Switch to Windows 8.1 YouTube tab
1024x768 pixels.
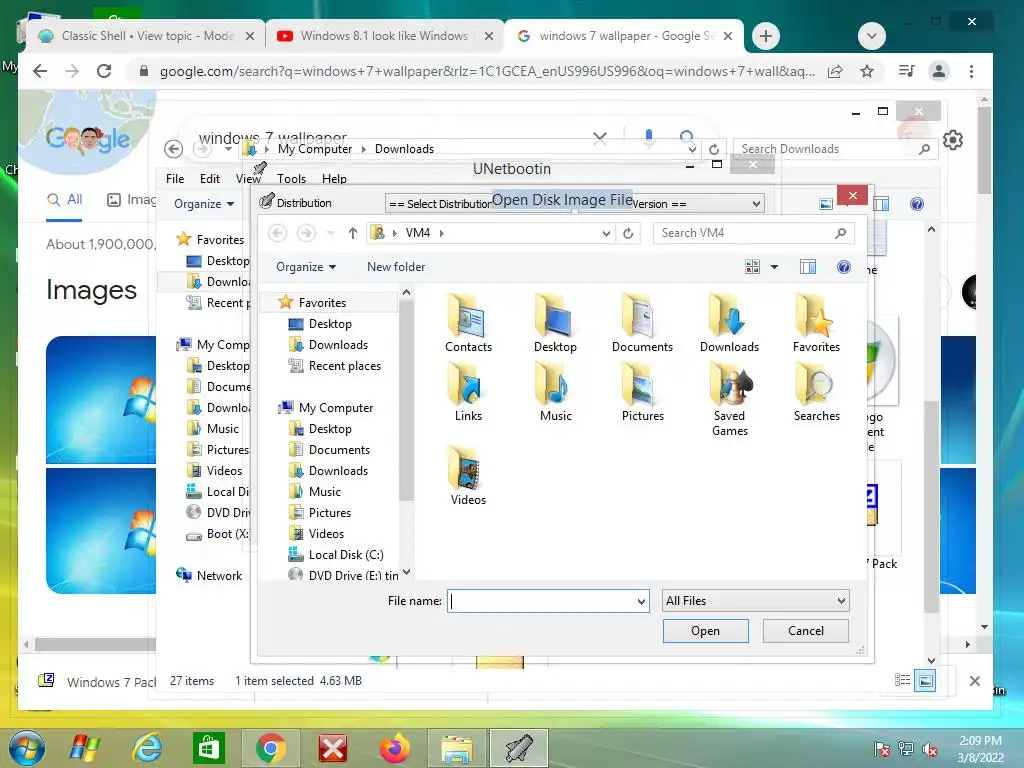(384, 36)
